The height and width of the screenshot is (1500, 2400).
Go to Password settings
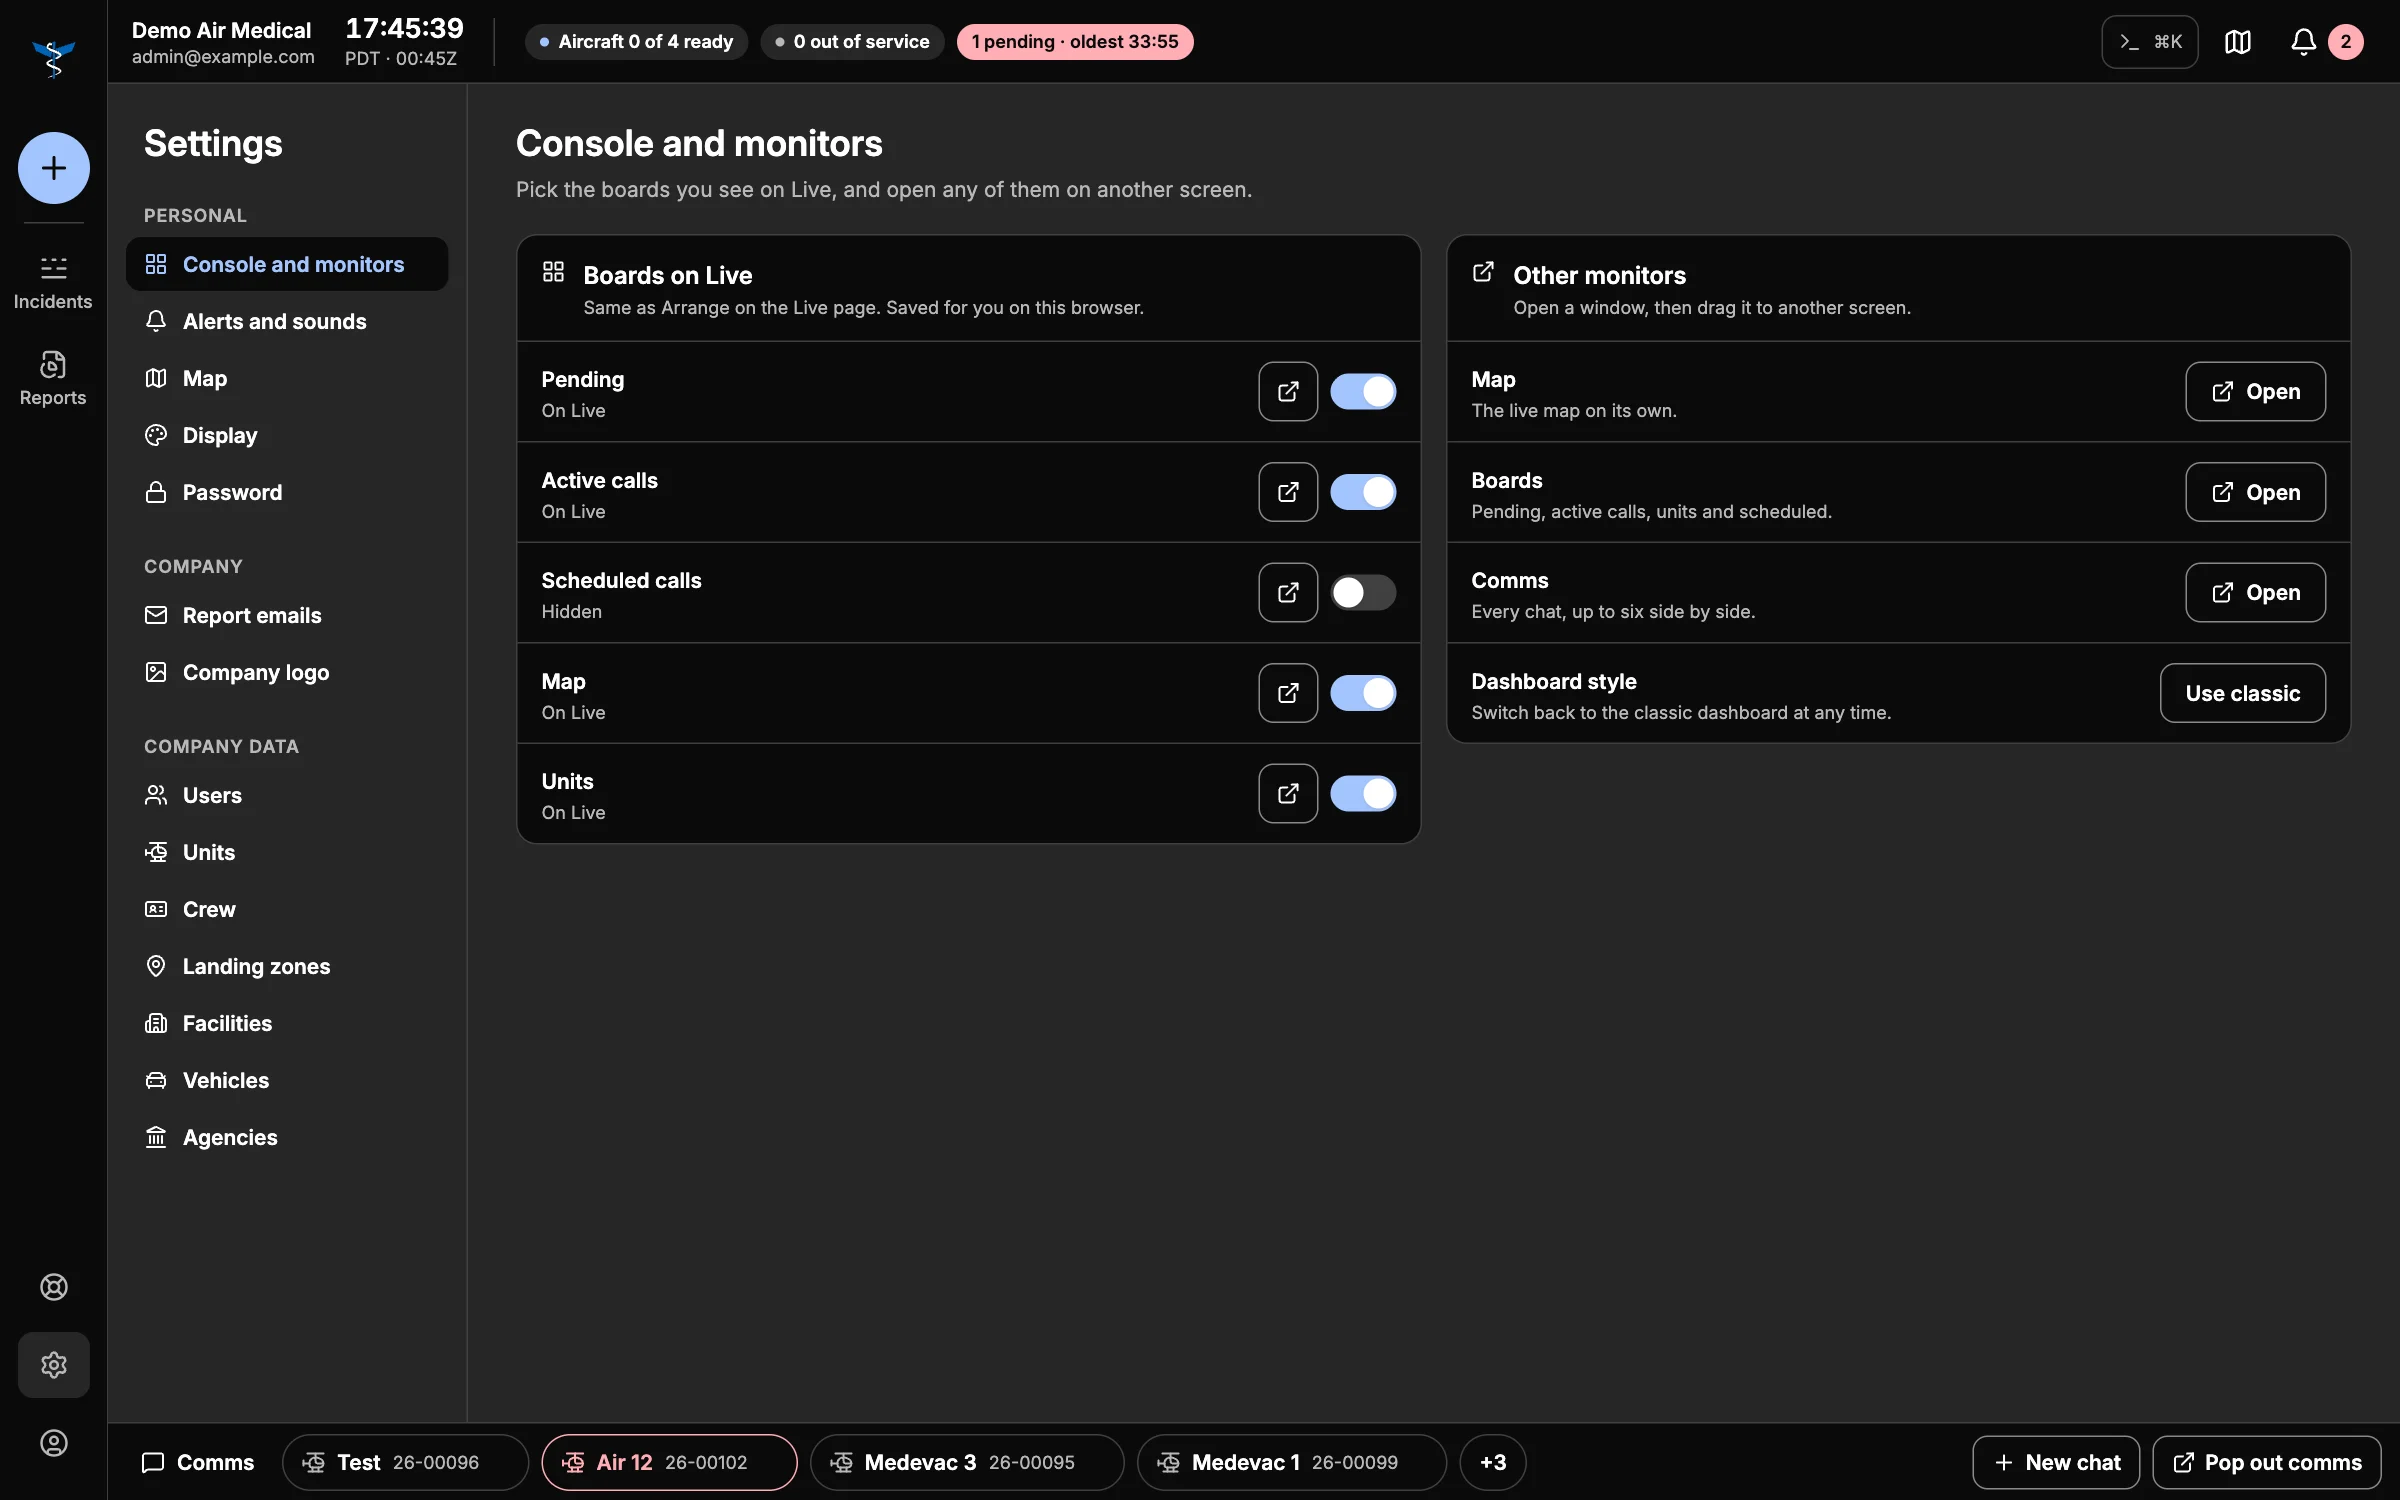[287, 492]
